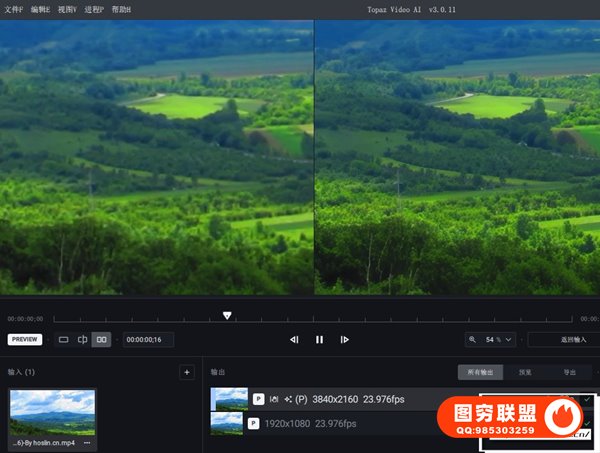Open the input video's three-dot menu
This screenshot has width=600, height=453.
(87, 442)
